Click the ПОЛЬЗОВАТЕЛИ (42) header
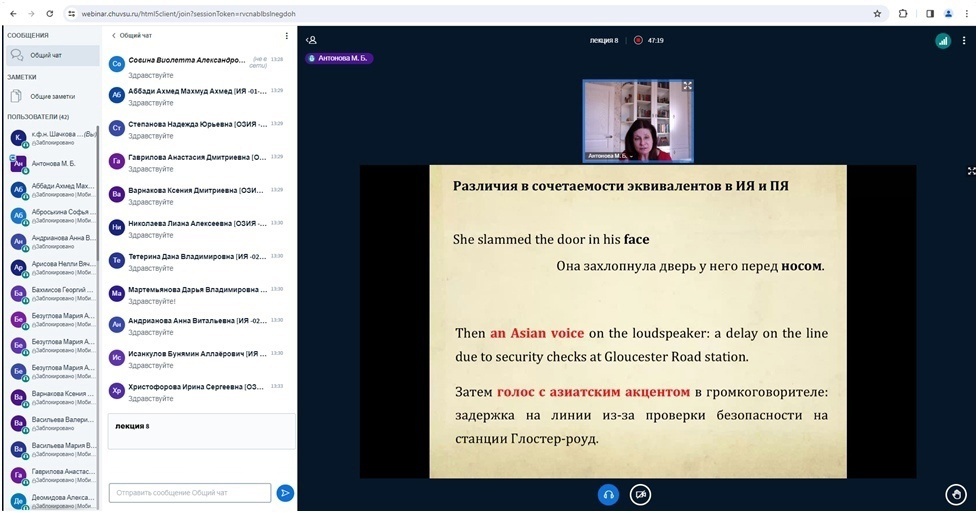Image resolution: width=978 pixels, height=513 pixels. point(38,117)
